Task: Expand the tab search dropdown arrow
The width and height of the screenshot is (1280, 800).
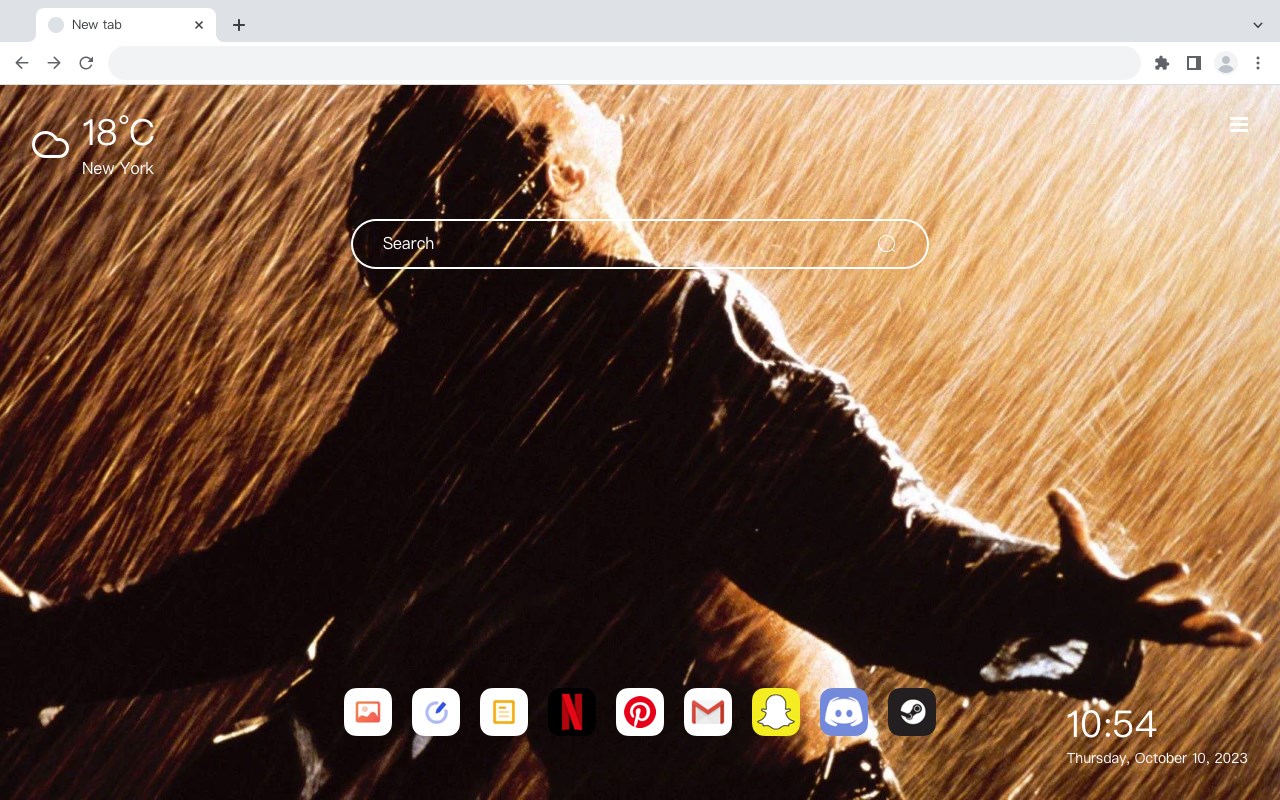Action: point(1258,25)
